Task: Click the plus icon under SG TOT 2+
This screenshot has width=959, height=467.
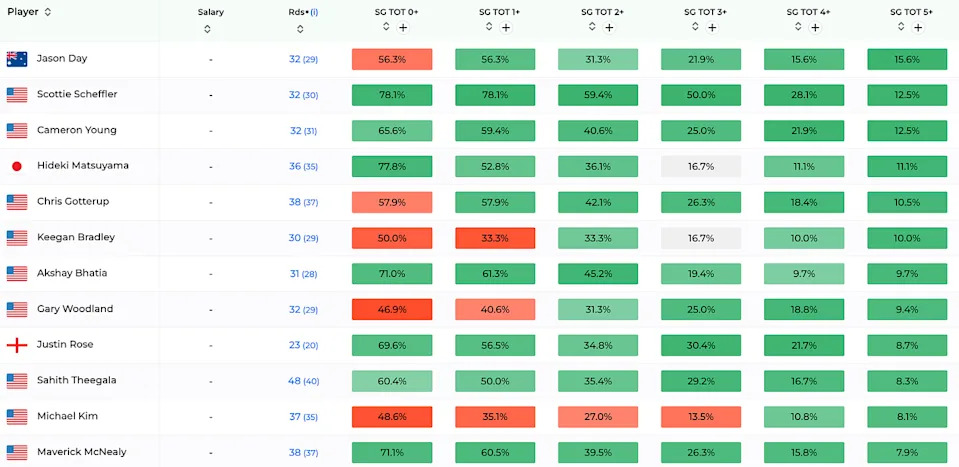Action: coord(609,28)
